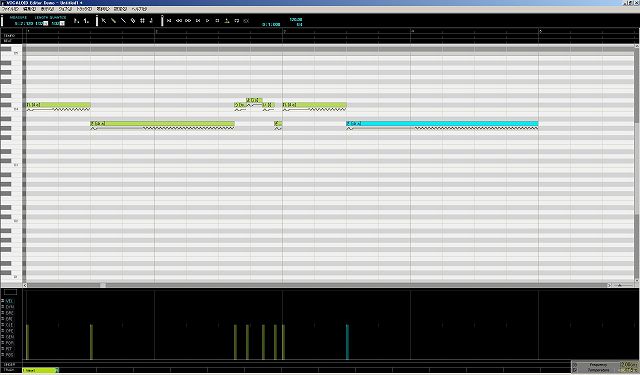Select the arrow pointer tool

(x=104, y=20)
